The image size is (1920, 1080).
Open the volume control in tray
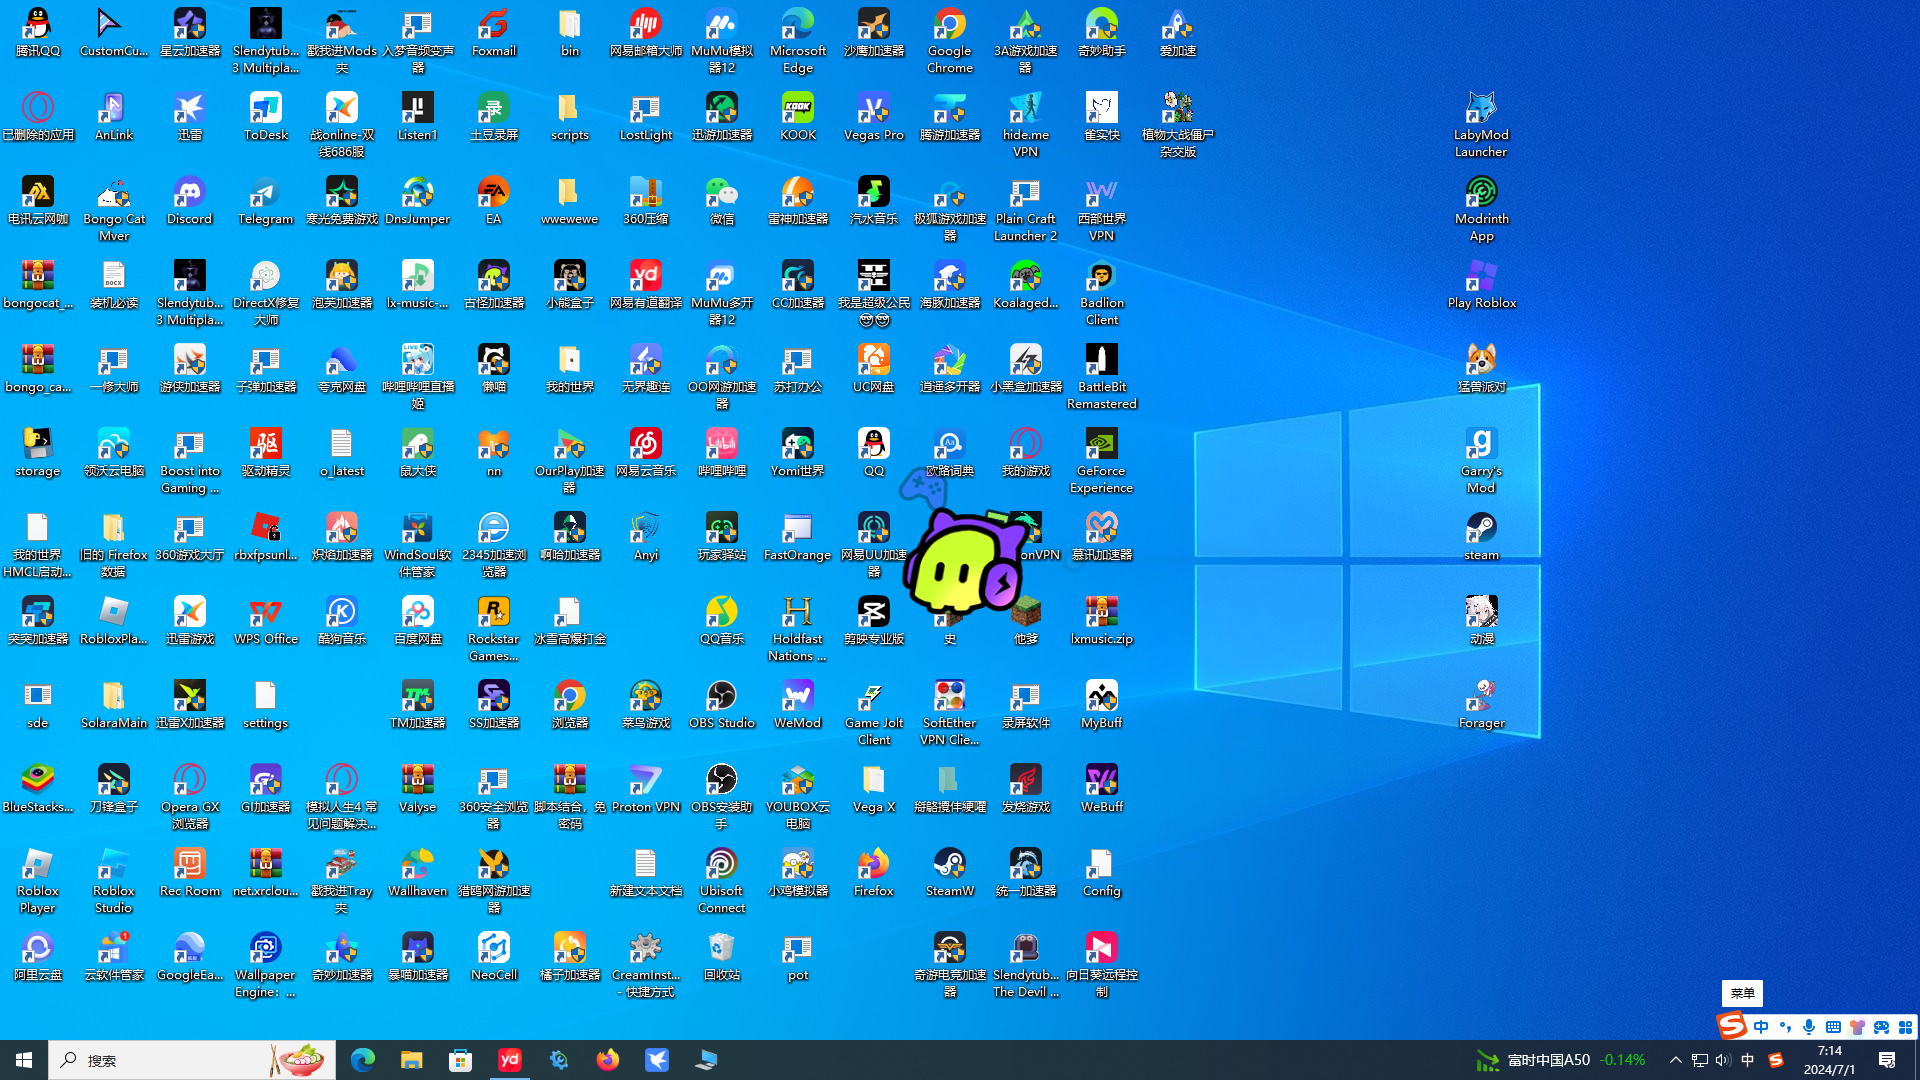[1723, 1060]
